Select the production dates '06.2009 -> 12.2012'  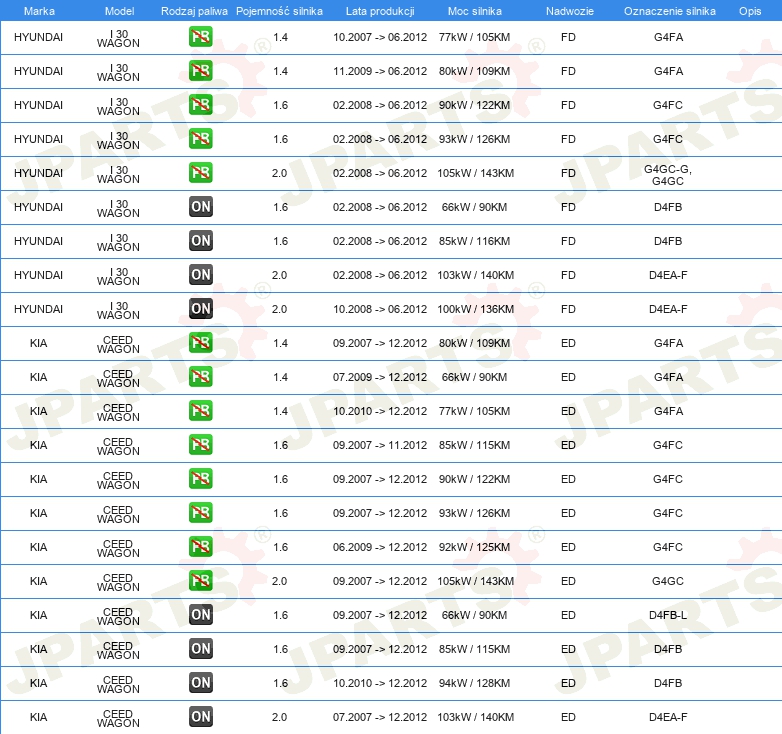point(380,547)
